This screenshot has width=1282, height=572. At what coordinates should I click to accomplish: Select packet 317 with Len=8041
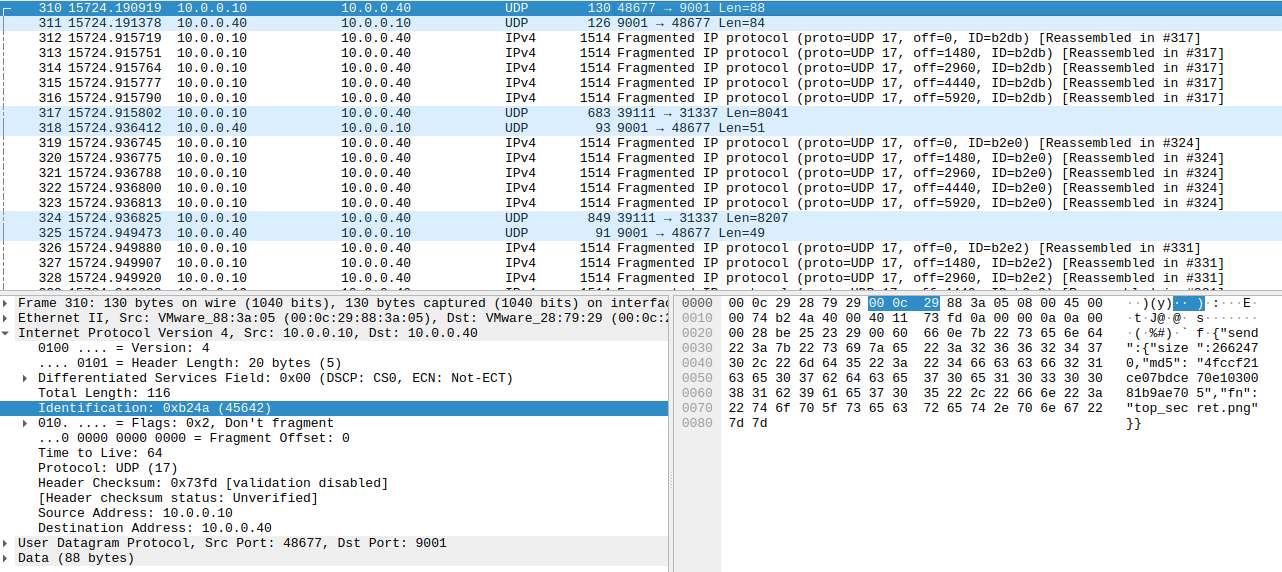click(x=400, y=113)
